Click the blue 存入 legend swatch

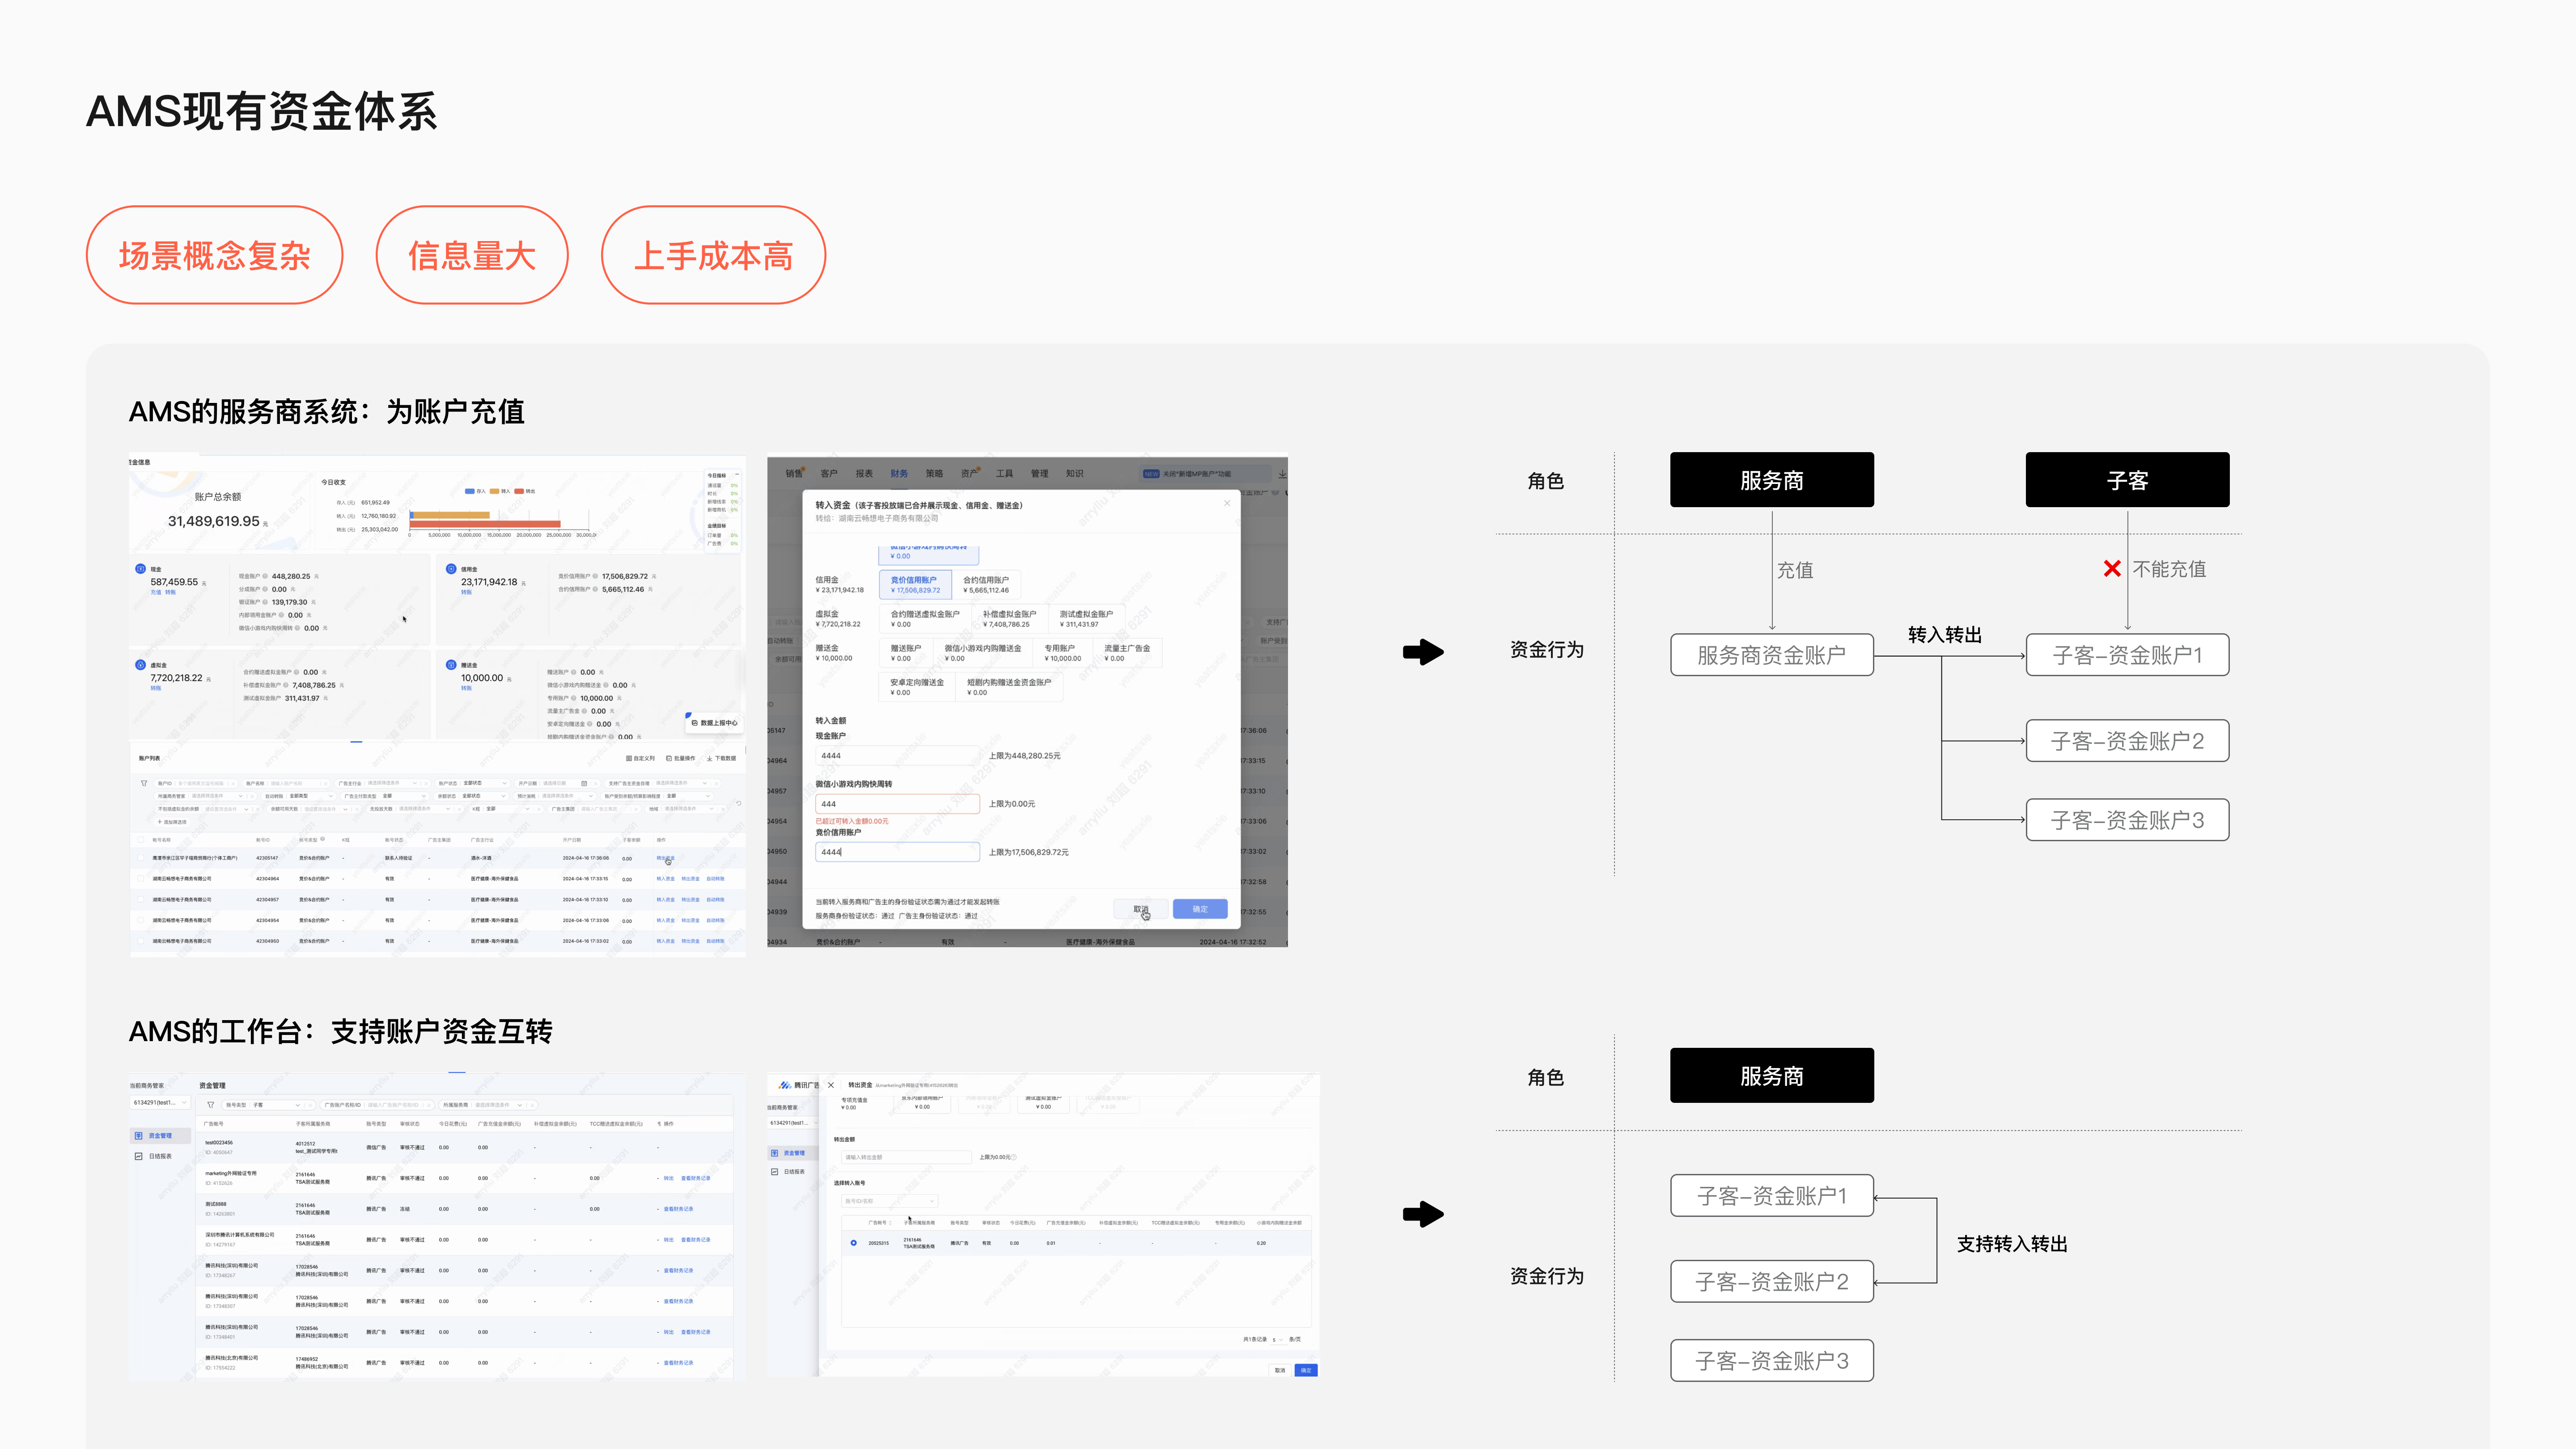(x=470, y=491)
